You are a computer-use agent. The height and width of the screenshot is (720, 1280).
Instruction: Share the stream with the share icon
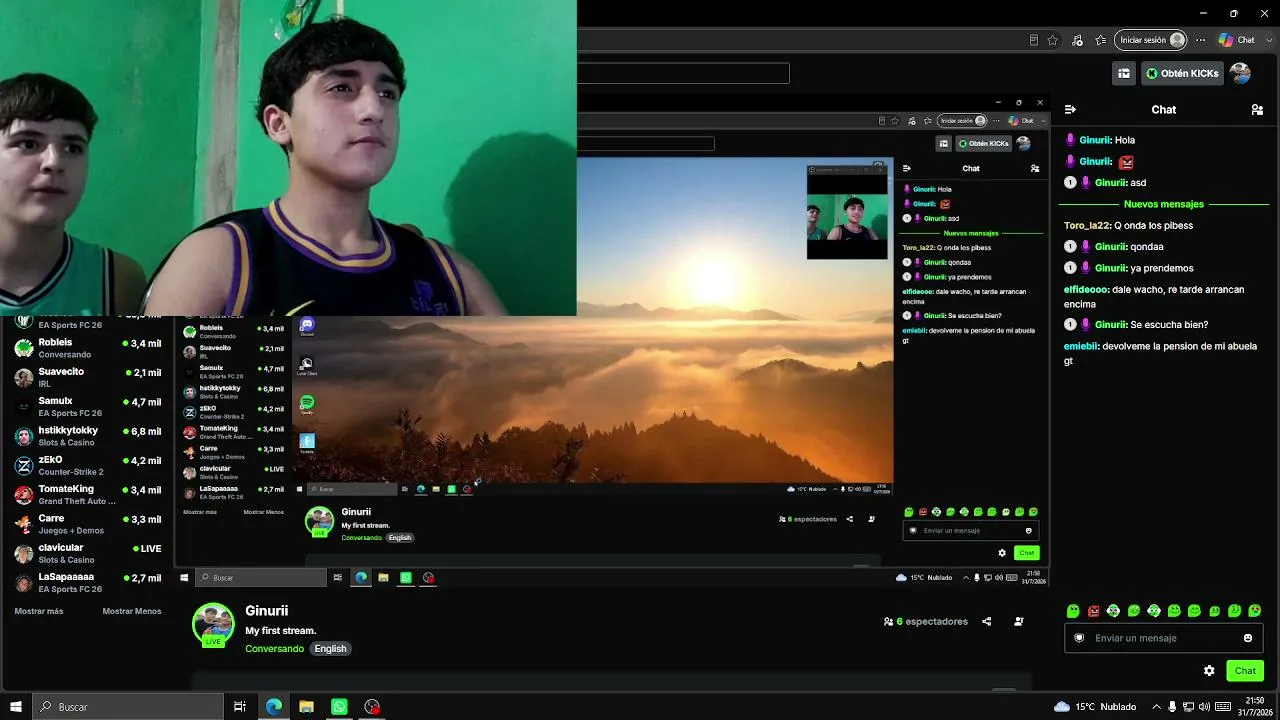point(986,621)
